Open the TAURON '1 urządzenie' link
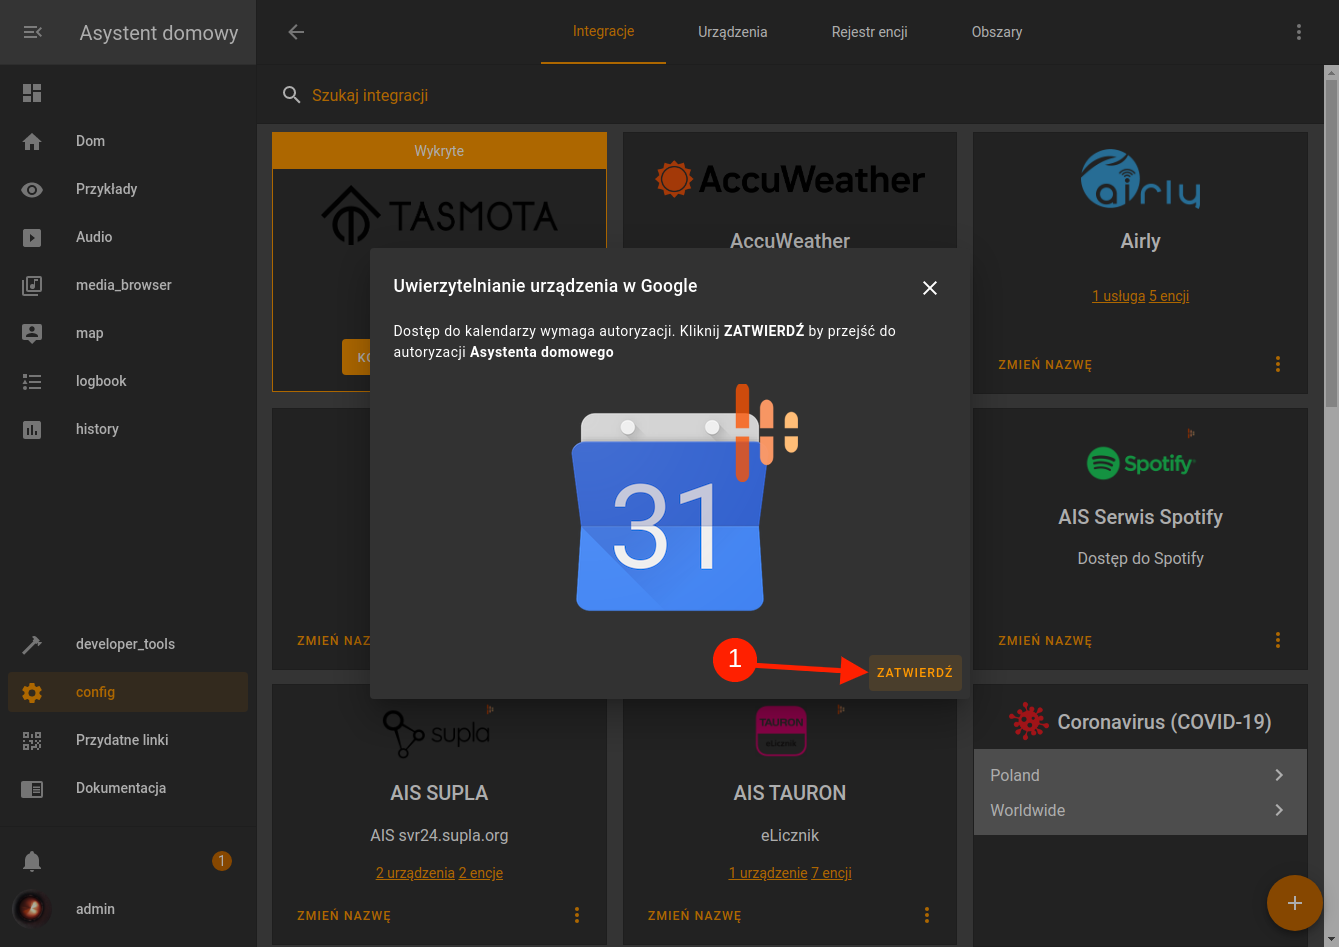This screenshot has width=1339, height=947. tap(768, 873)
